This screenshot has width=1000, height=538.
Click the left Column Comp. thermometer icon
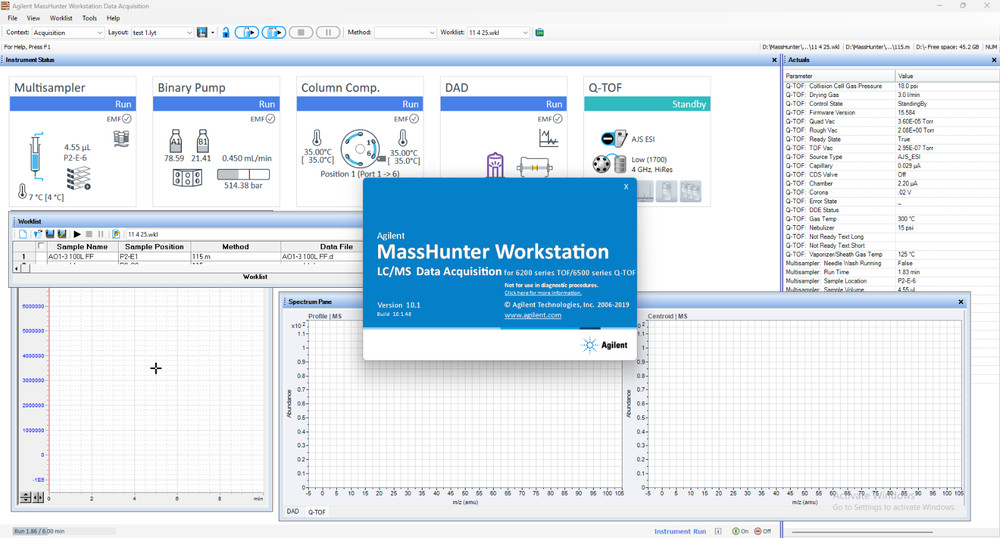316,138
